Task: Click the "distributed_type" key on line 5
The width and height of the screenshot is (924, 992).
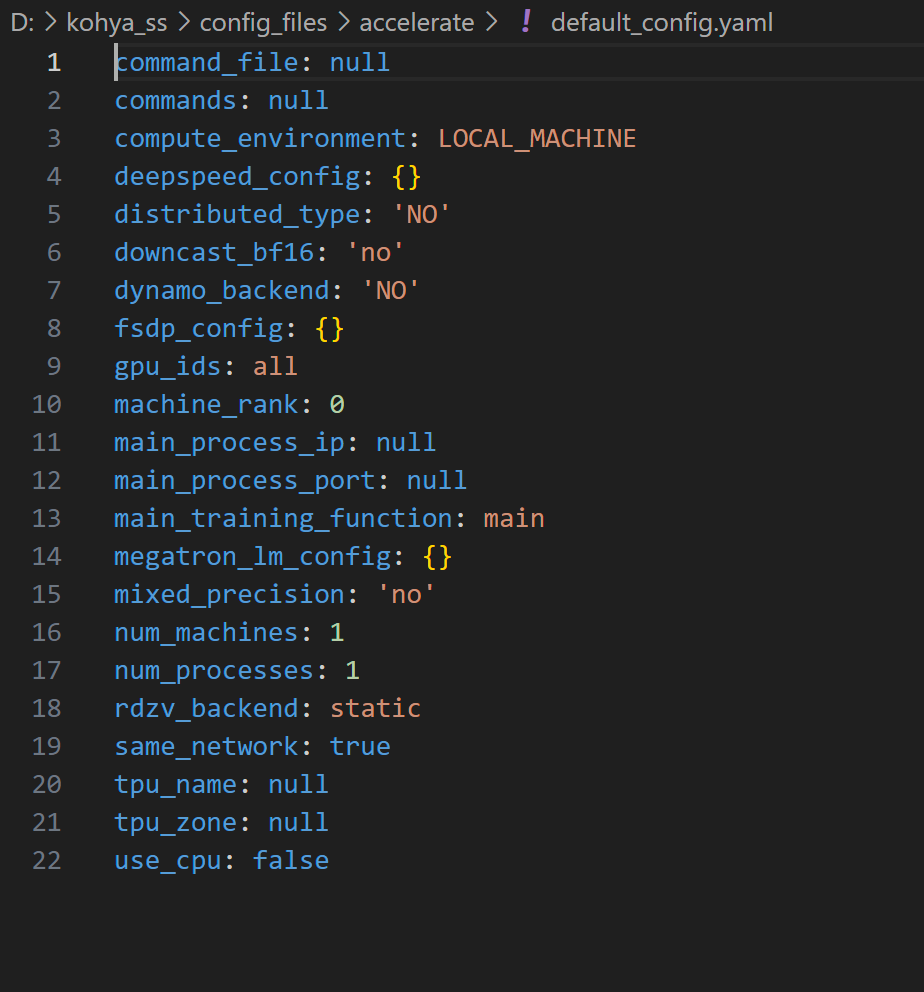Action: 237,214
